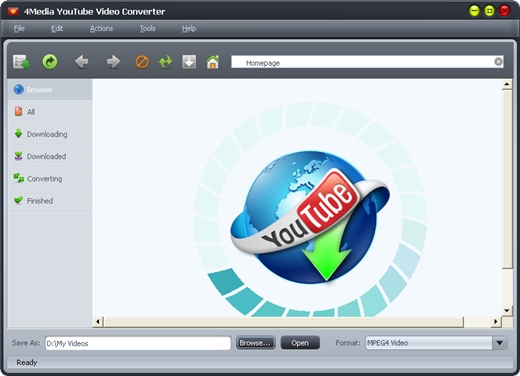Viewport: 520px width, 376px height.
Task: Click the vertical scrollbar thumb
Action: point(507,179)
